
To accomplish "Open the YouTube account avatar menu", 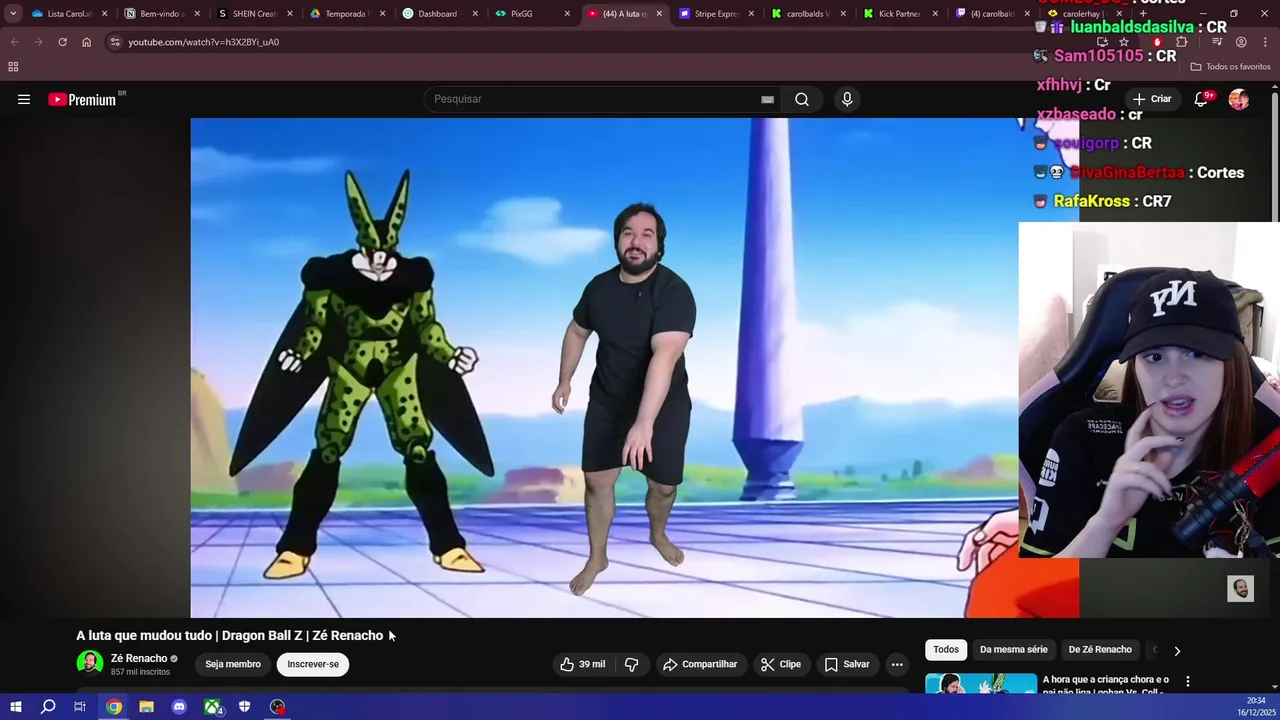I will pos(1239,99).
